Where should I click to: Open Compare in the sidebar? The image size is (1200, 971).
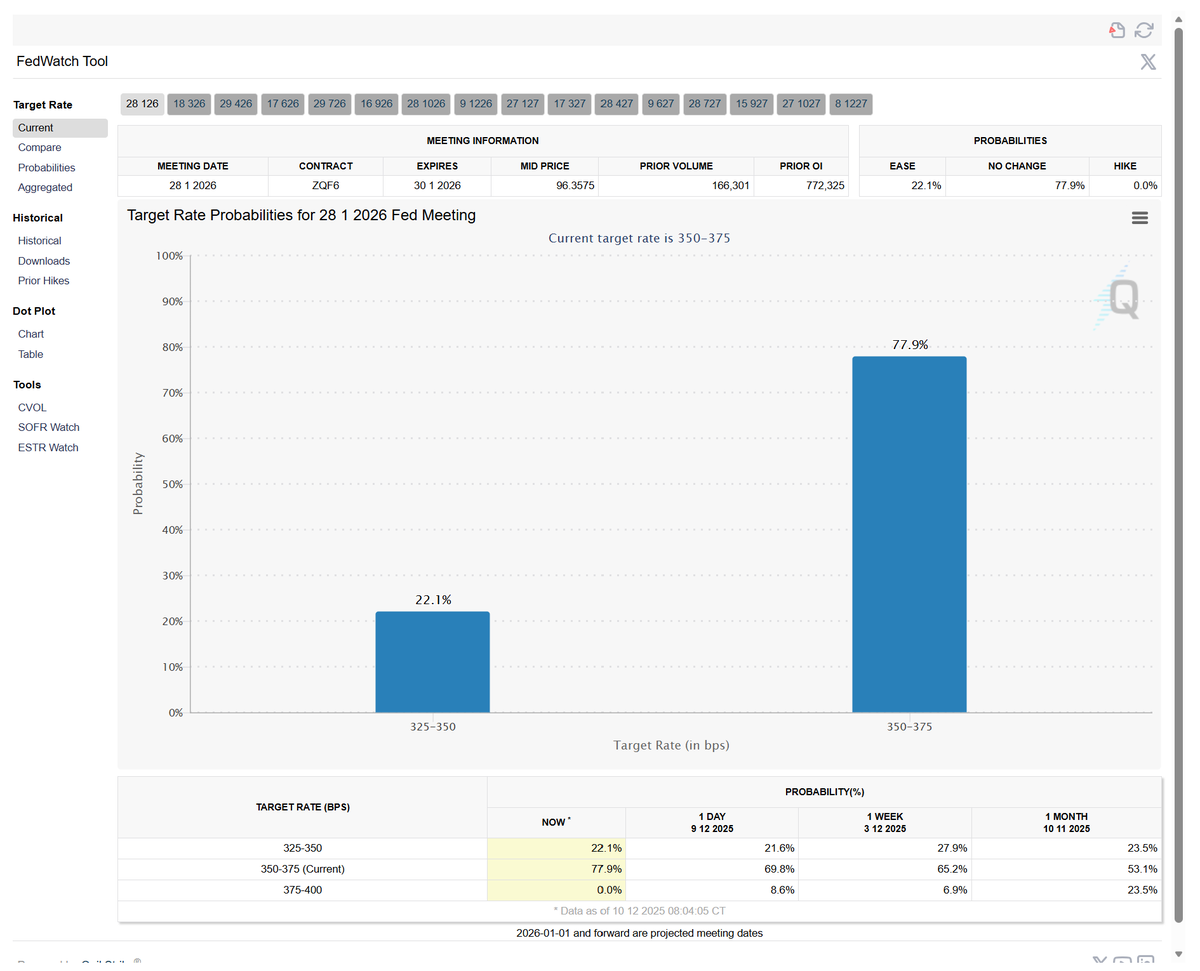pos(39,148)
